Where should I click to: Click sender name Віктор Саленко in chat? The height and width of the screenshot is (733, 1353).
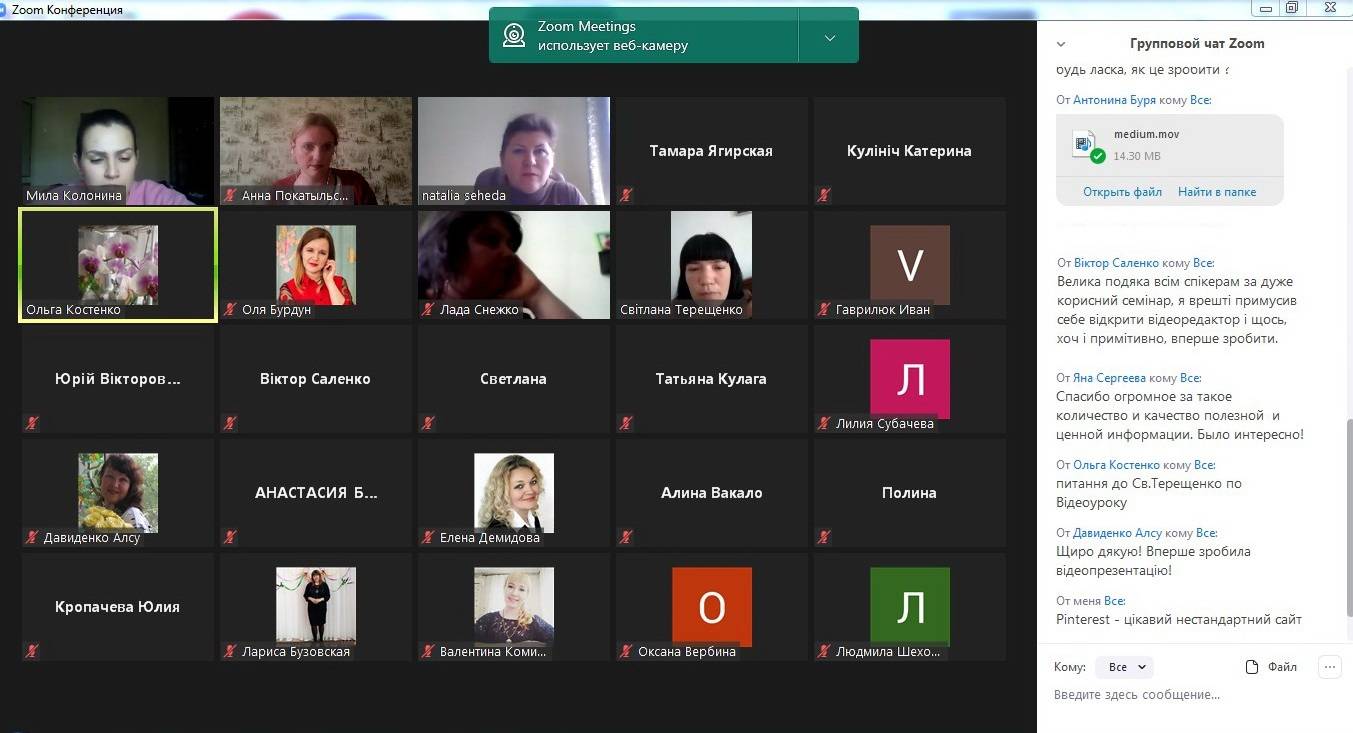pos(1116,263)
